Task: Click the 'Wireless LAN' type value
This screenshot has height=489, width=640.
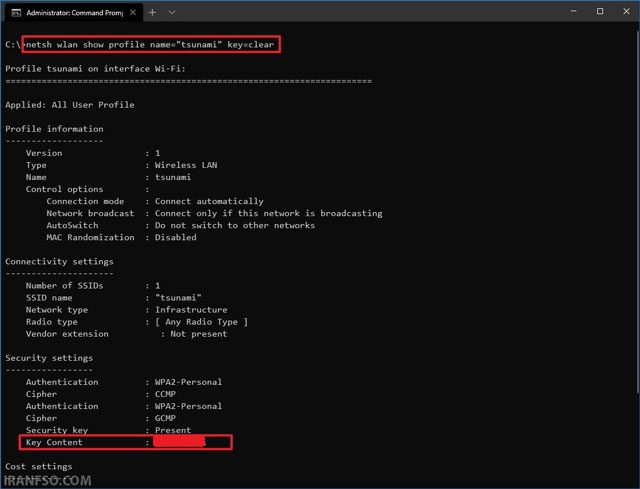Action: coord(186,165)
